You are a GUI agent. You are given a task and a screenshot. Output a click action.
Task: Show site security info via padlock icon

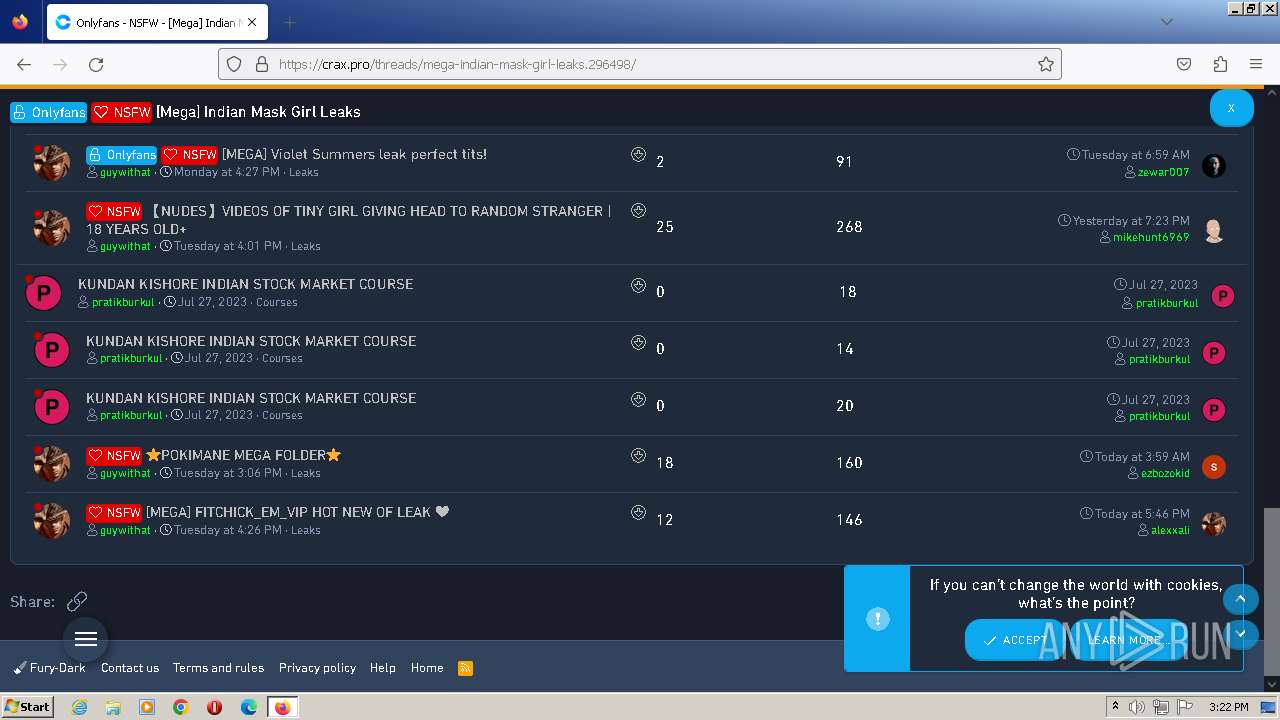tap(262, 64)
